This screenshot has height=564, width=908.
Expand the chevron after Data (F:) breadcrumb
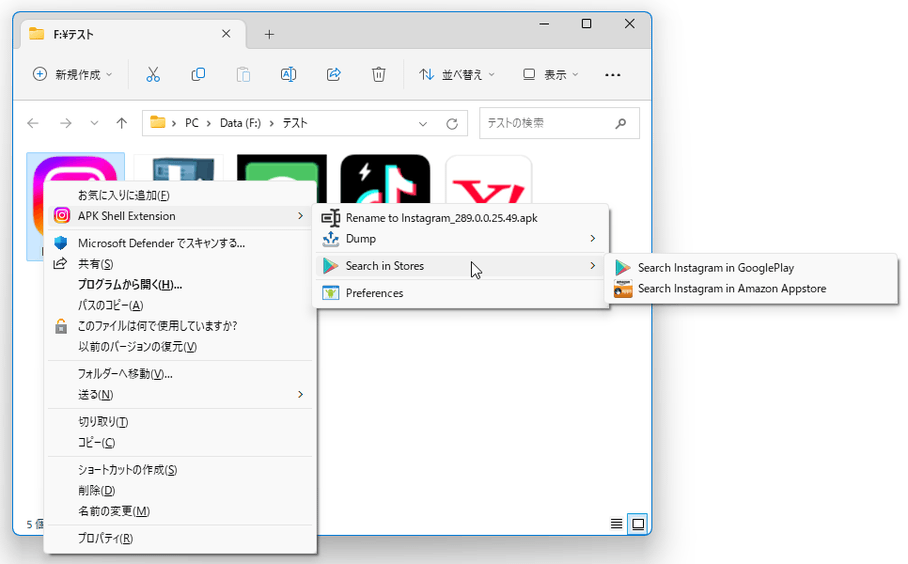pyautogui.click(x=271, y=123)
